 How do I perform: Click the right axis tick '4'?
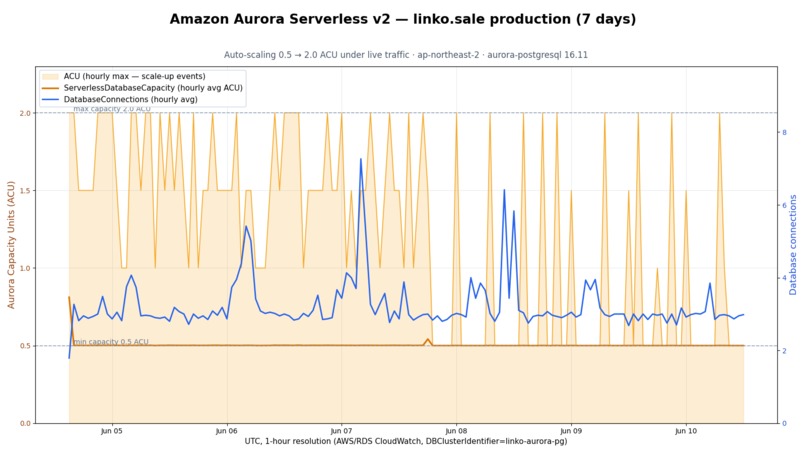(x=784, y=278)
